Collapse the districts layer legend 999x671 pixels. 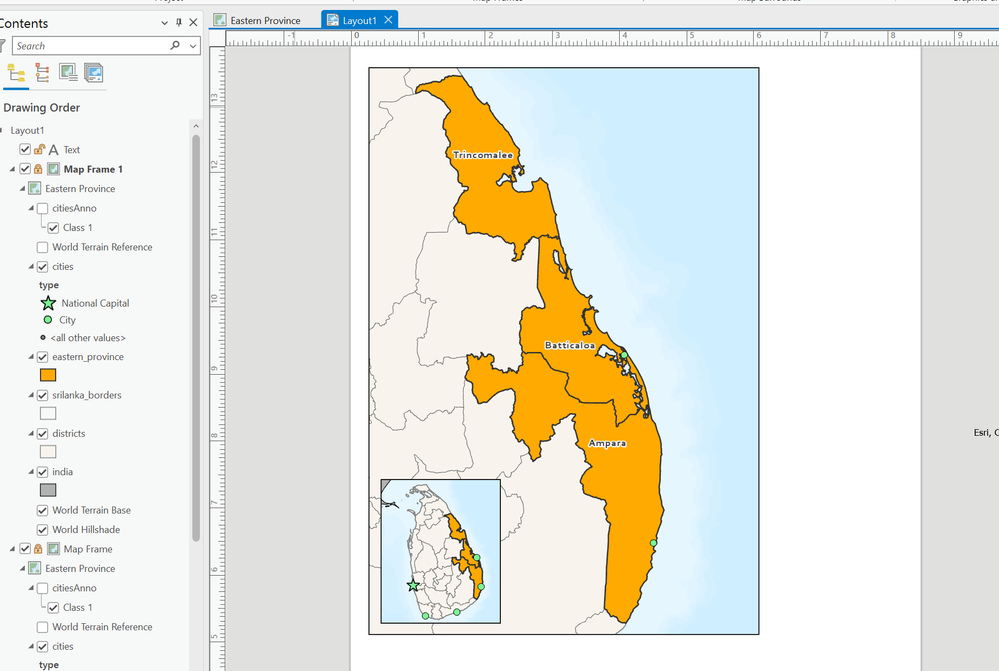(31, 433)
